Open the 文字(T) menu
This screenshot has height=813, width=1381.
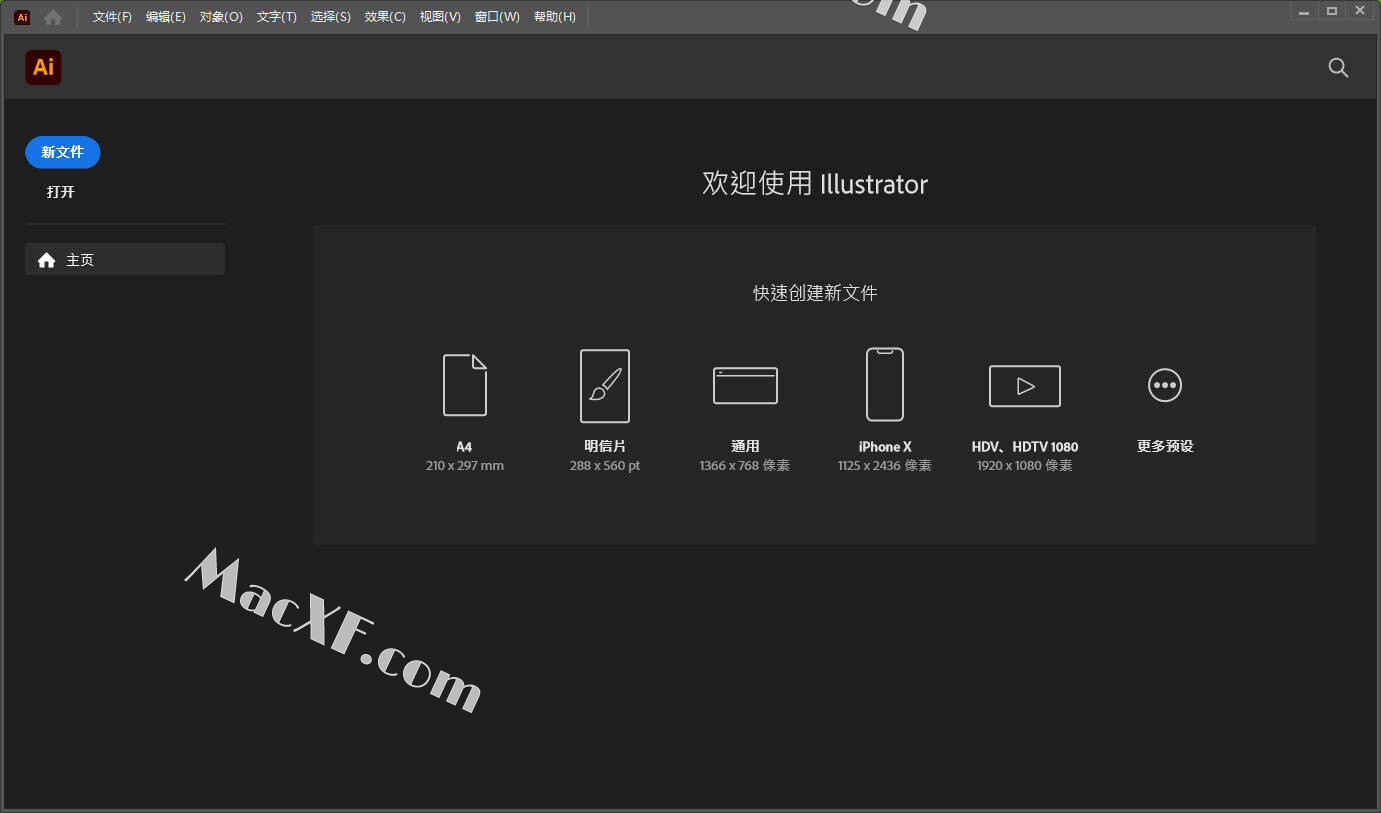click(277, 17)
